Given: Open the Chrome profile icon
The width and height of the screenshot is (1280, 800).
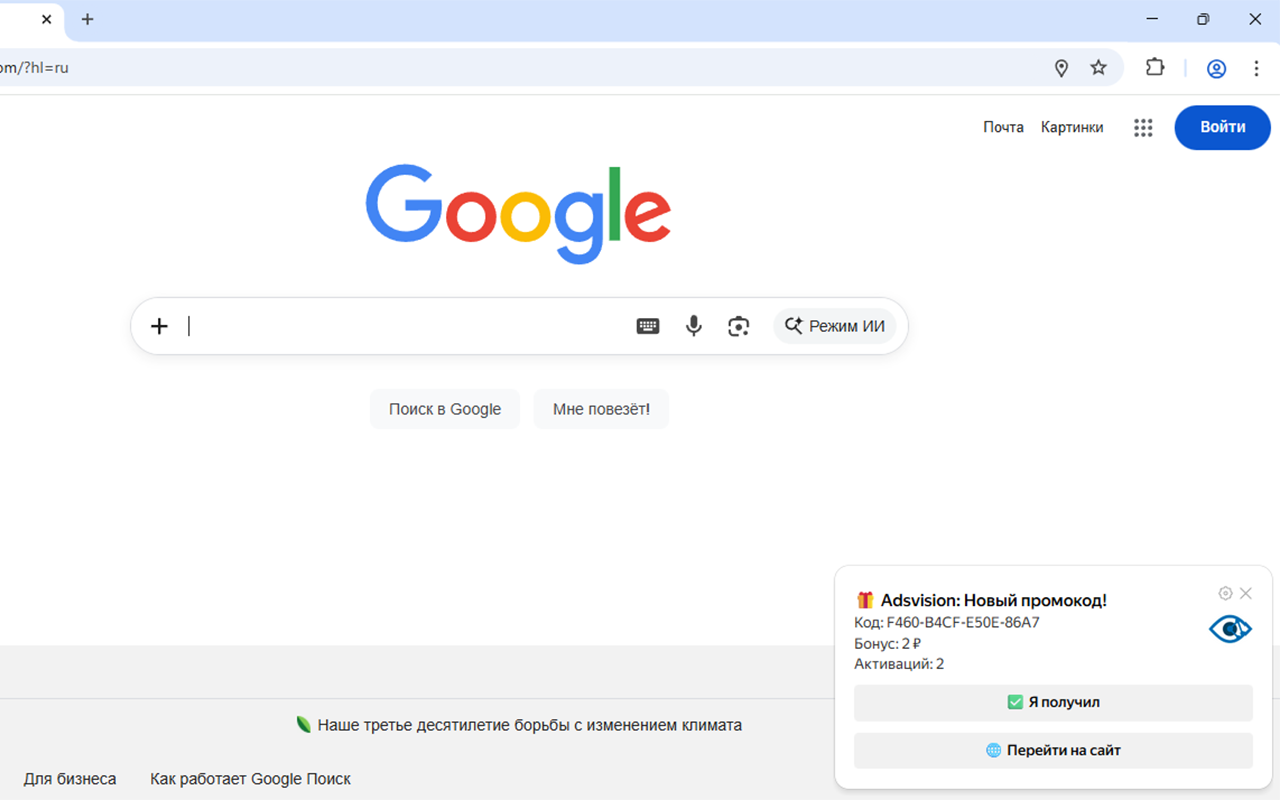Looking at the screenshot, I should tap(1216, 68).
